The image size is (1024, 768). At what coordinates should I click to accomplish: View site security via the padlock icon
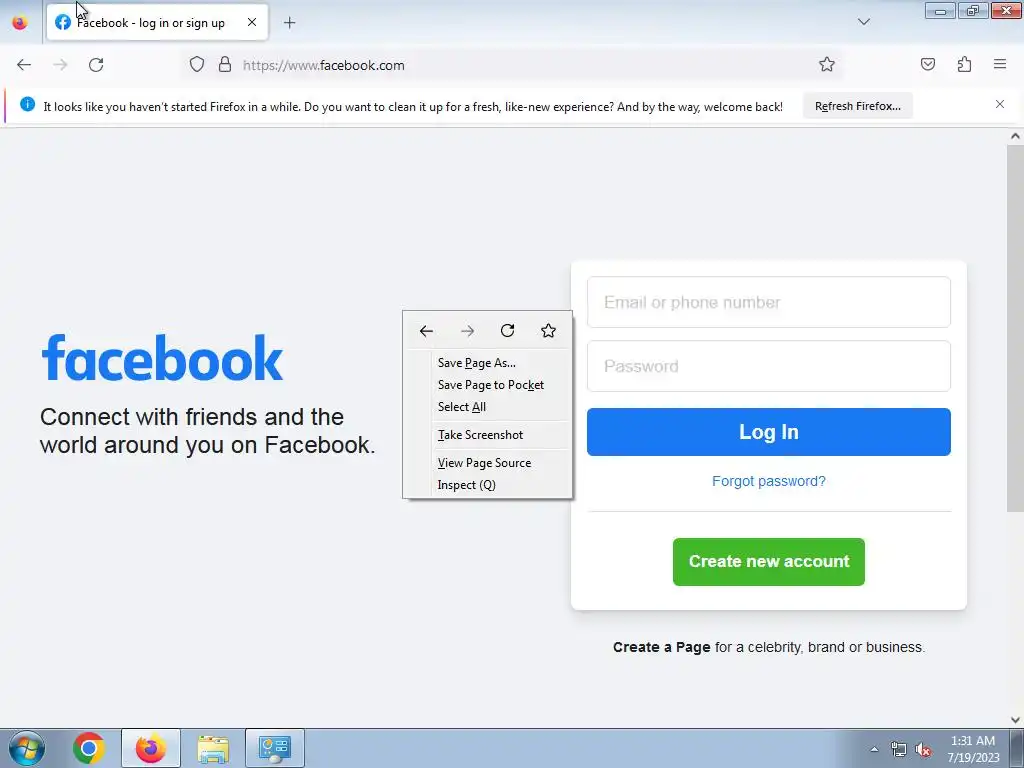(x=225, y=65)
